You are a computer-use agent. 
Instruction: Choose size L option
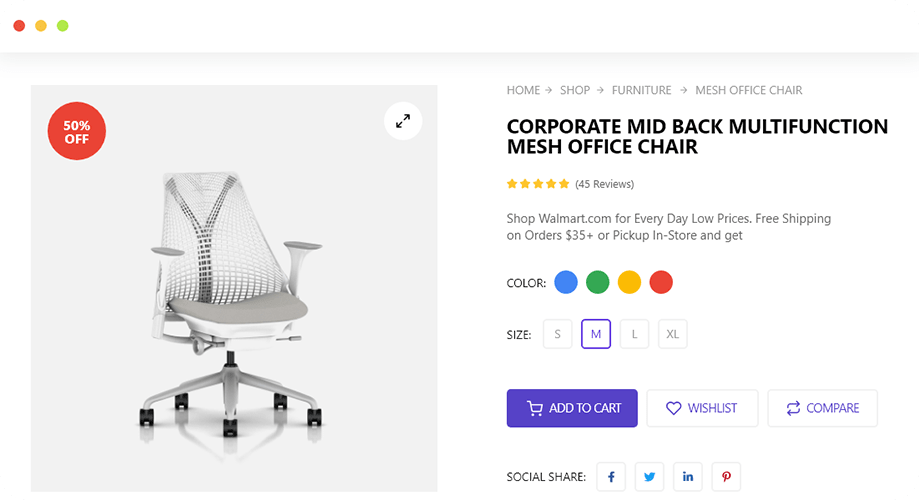pos(634,334)
